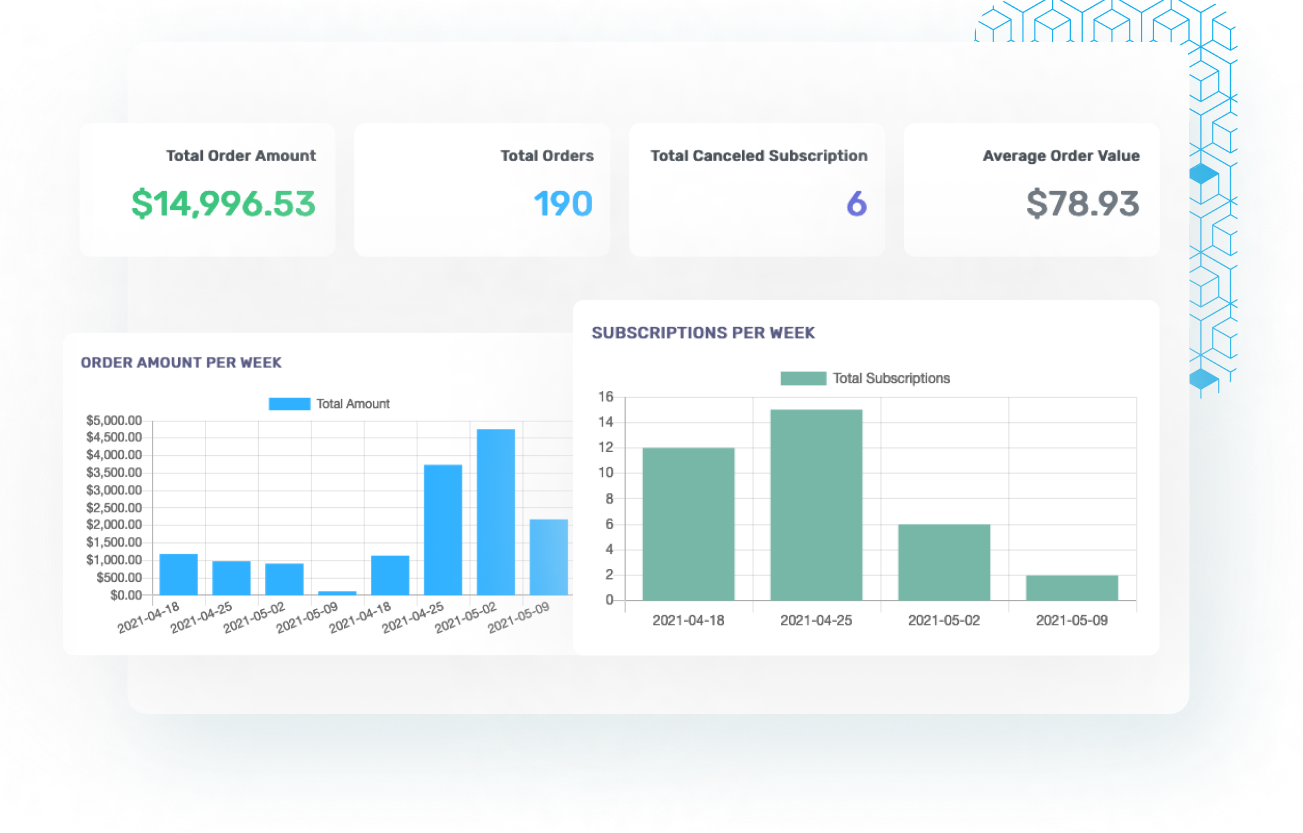Select the Total Orders count of 190
Viewport: 1303px width, 833px height.
pos(563,204)
